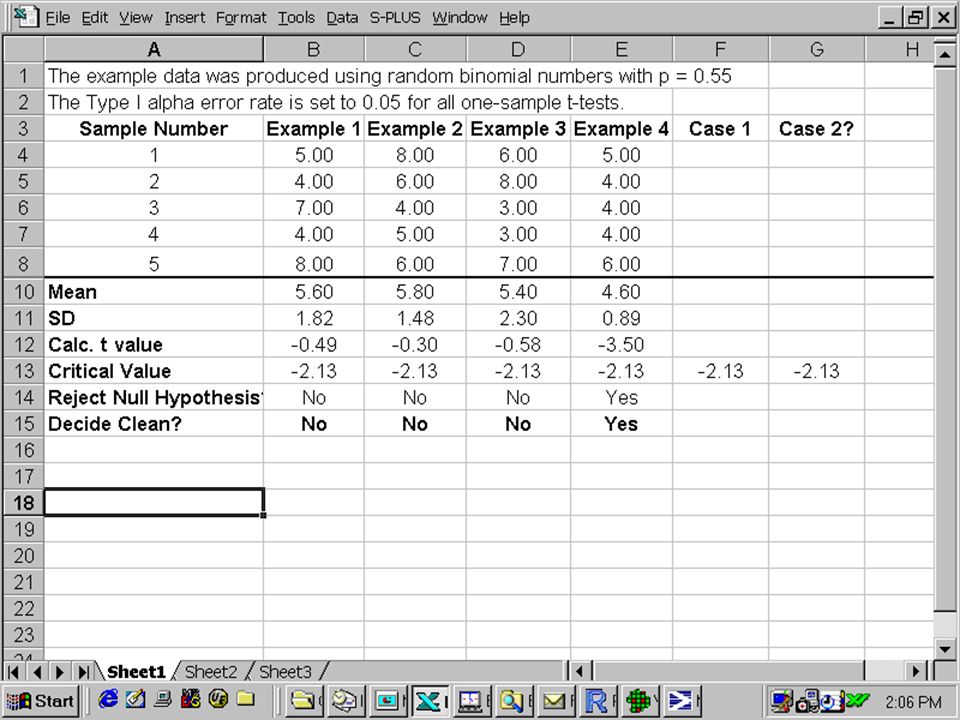The height and width of the screenshot is (720, 960).
Task: Open the View menu
Action: pos(135,18)
